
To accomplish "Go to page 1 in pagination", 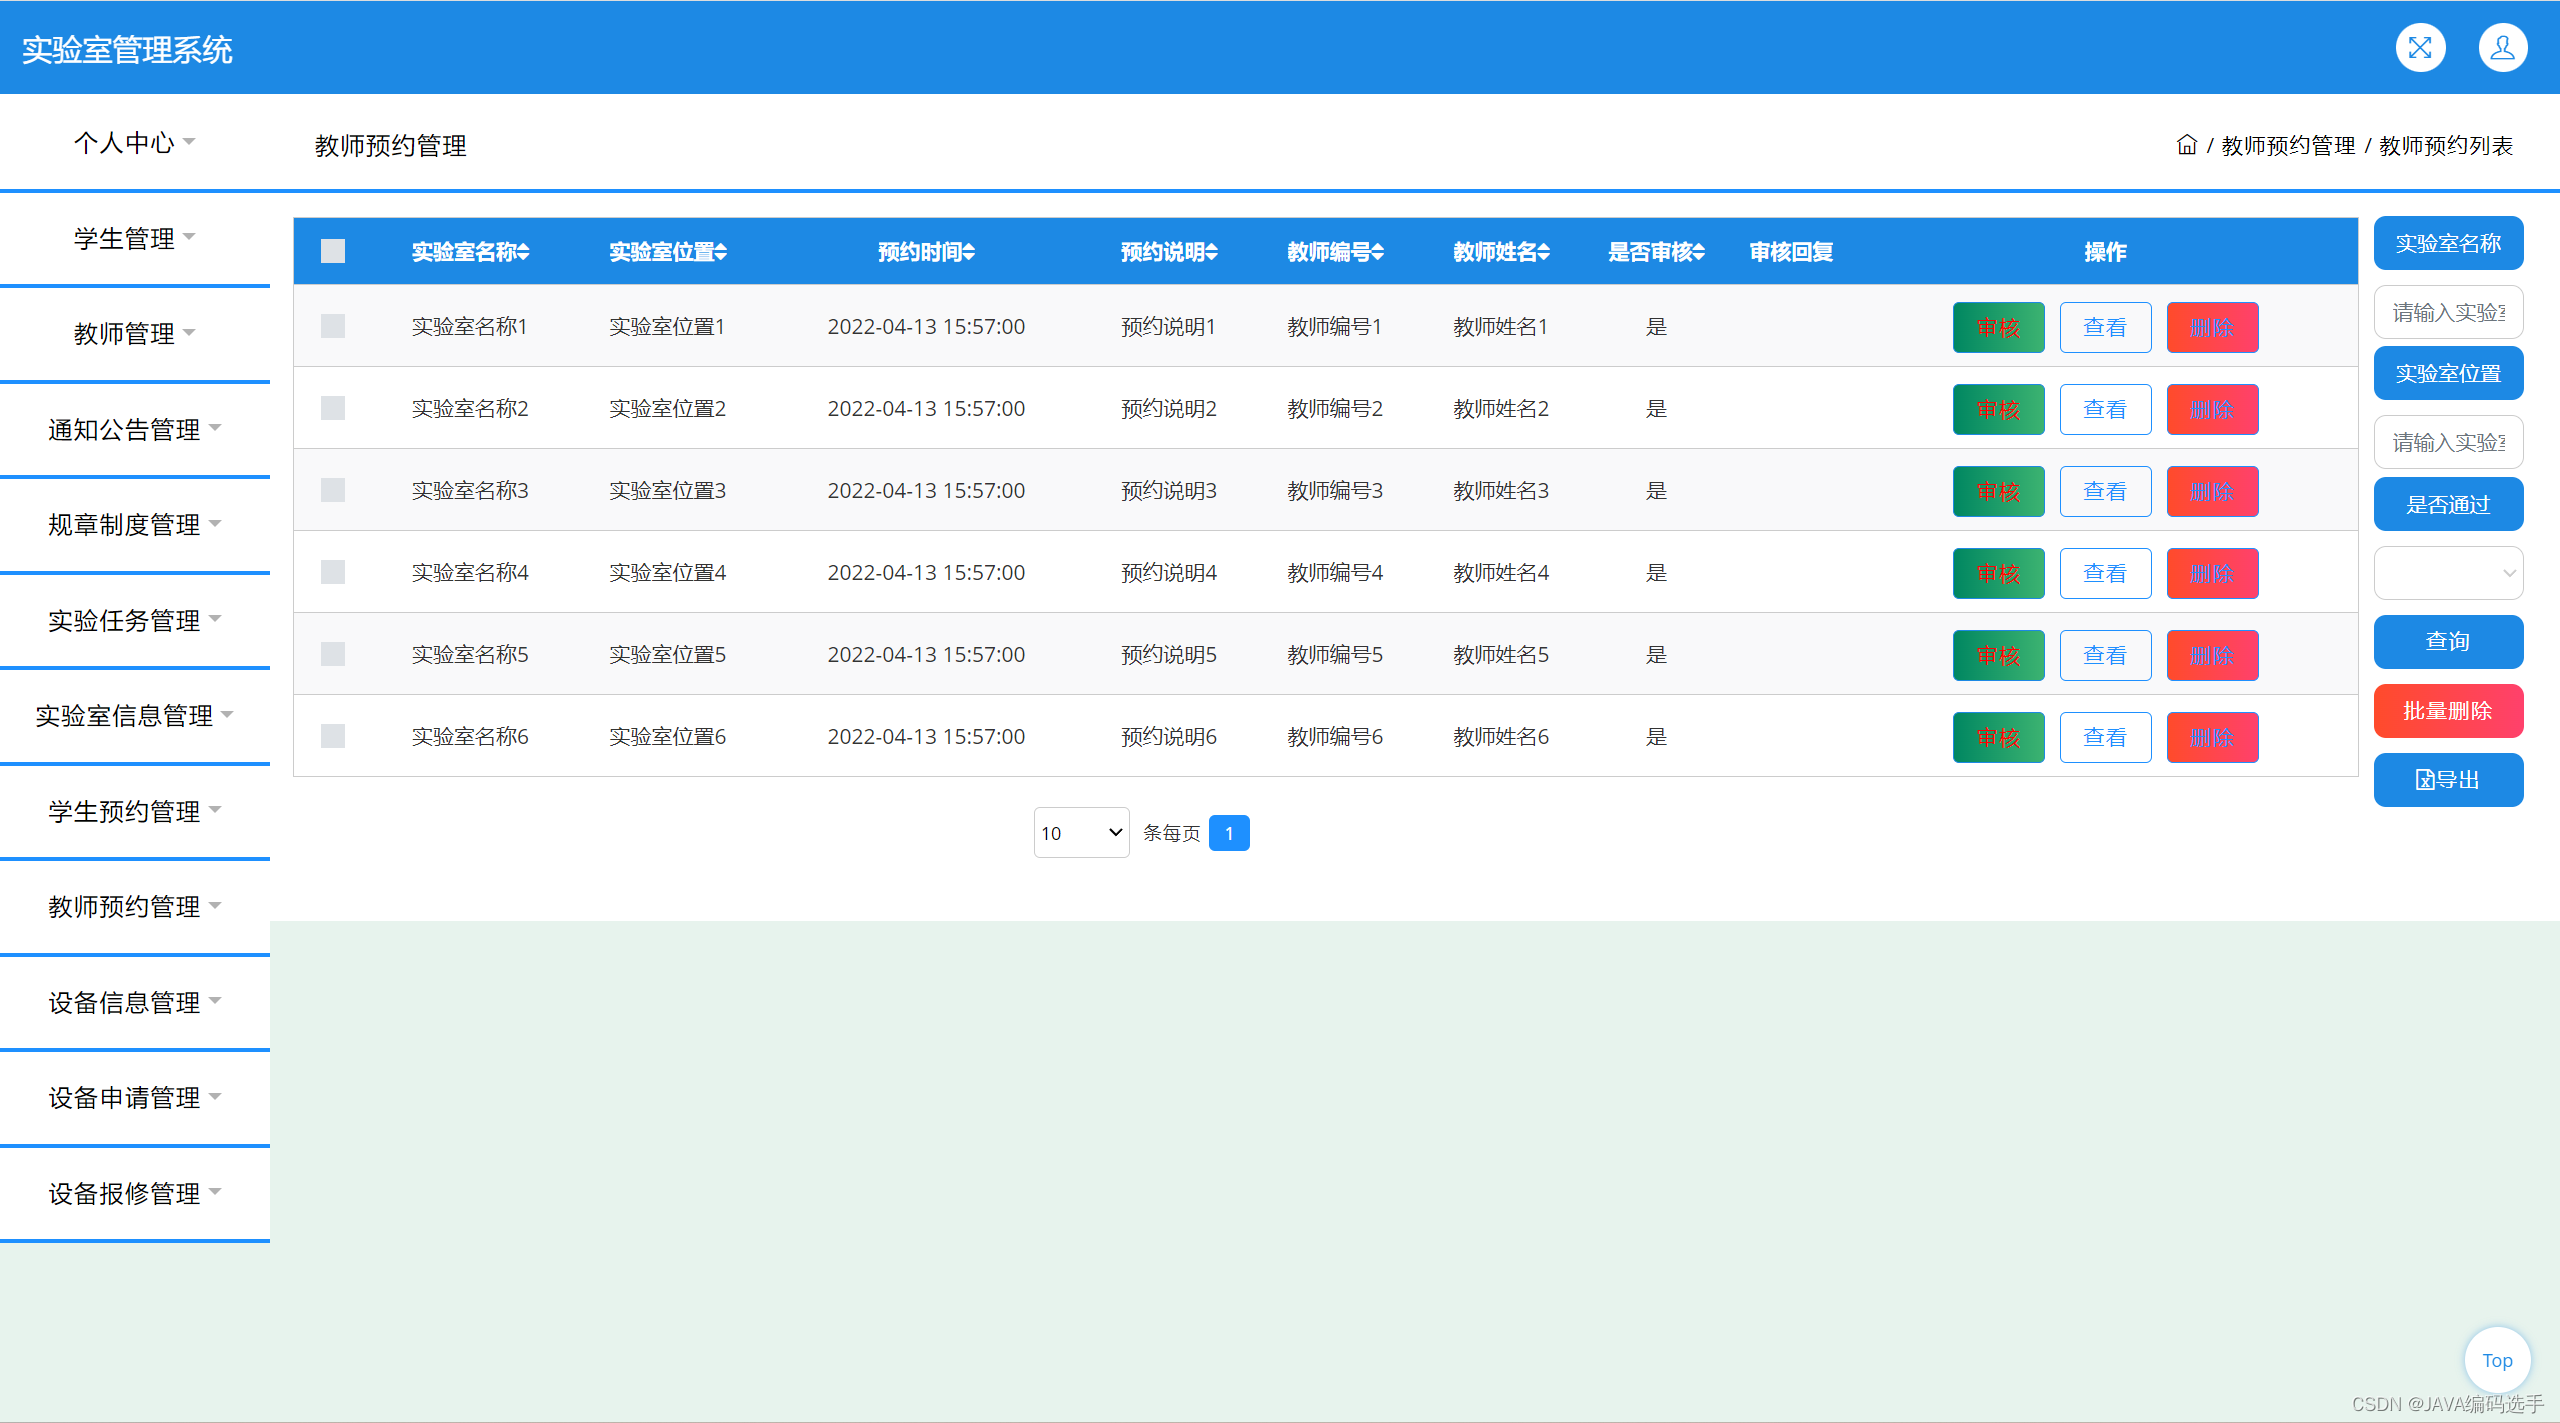I will (x=1229, y=833).
